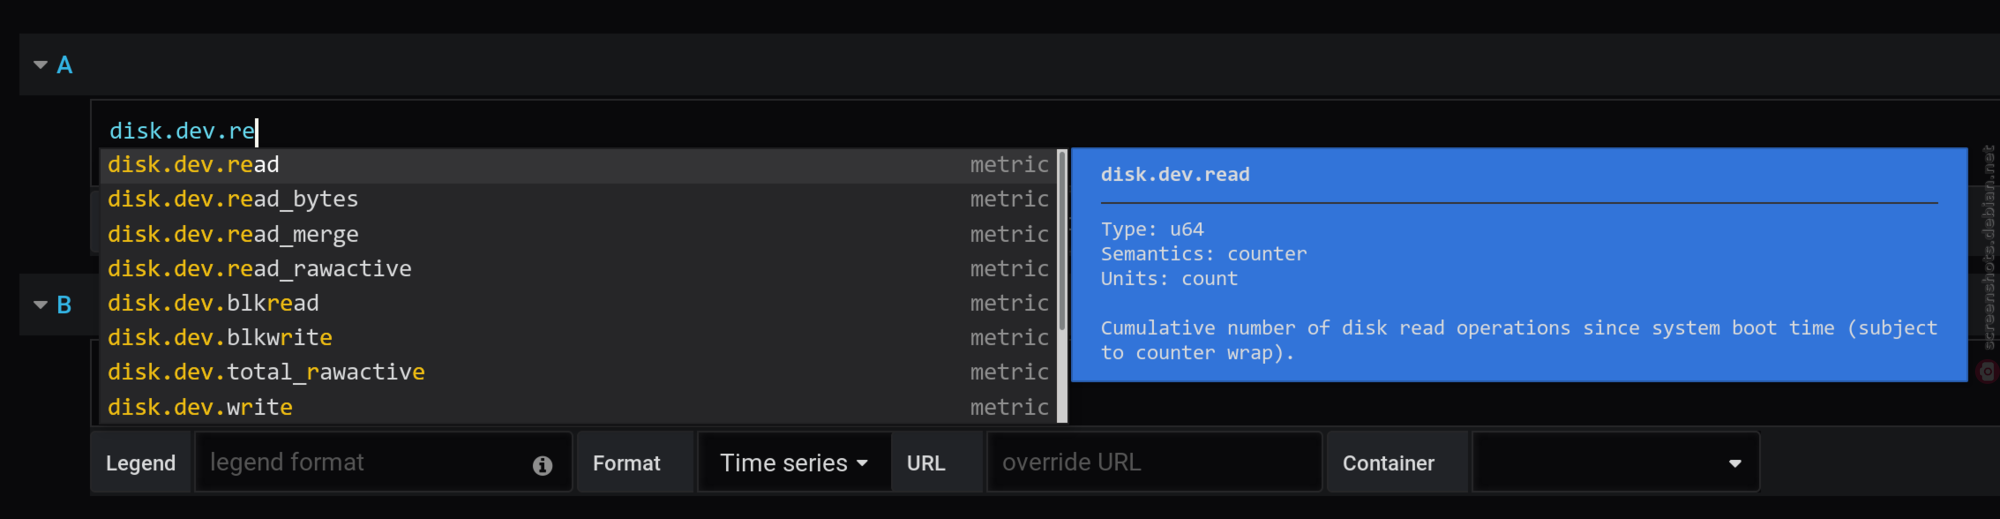Click the query A letter label
This screenshot has height=519, width=2000.
point(65,65)
